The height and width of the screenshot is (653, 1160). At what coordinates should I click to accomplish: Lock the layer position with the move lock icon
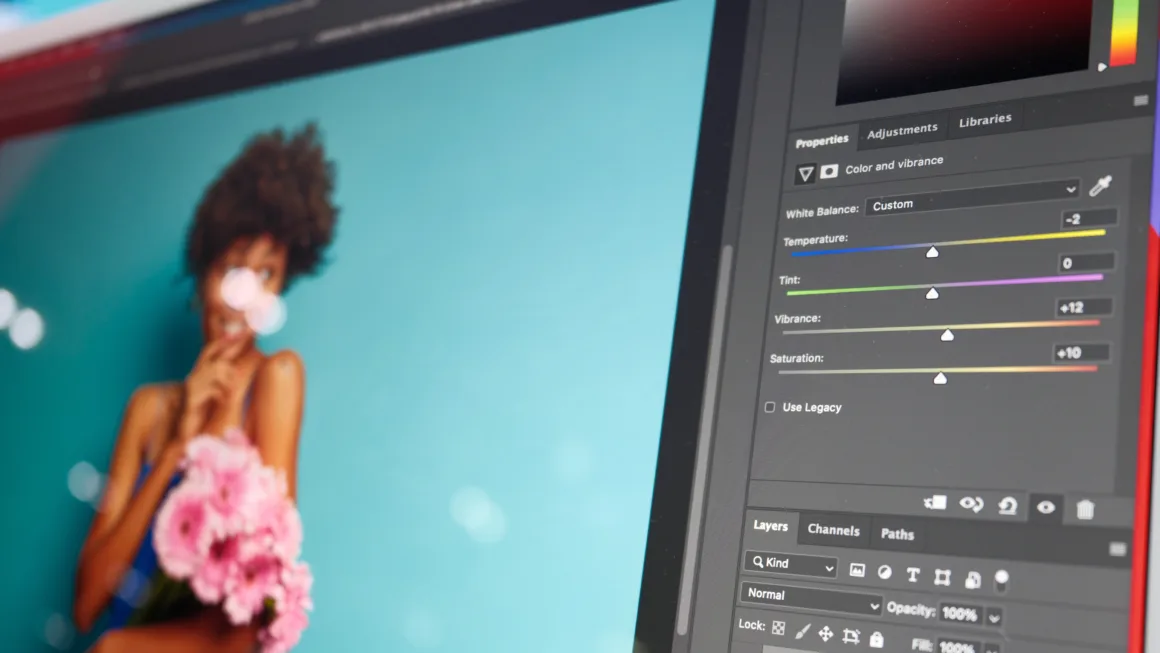coord(826,631)
